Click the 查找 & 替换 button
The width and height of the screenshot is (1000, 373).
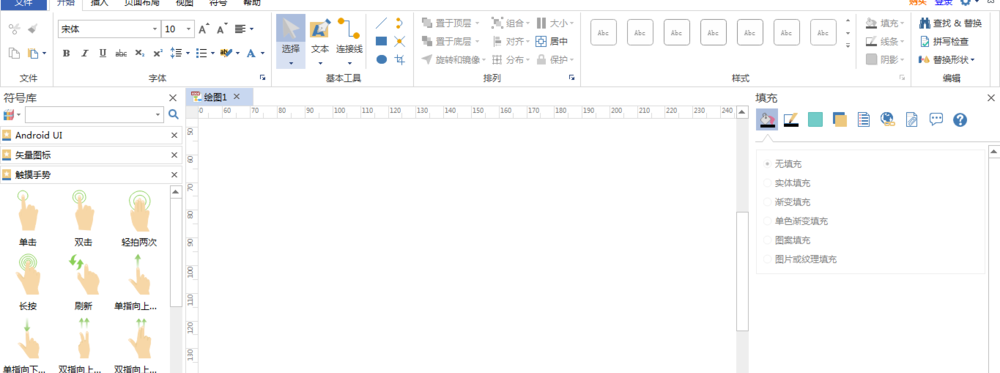click(950, 23)
